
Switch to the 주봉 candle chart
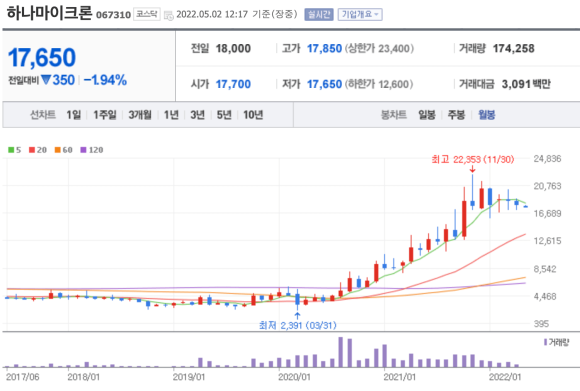(456, 115)
